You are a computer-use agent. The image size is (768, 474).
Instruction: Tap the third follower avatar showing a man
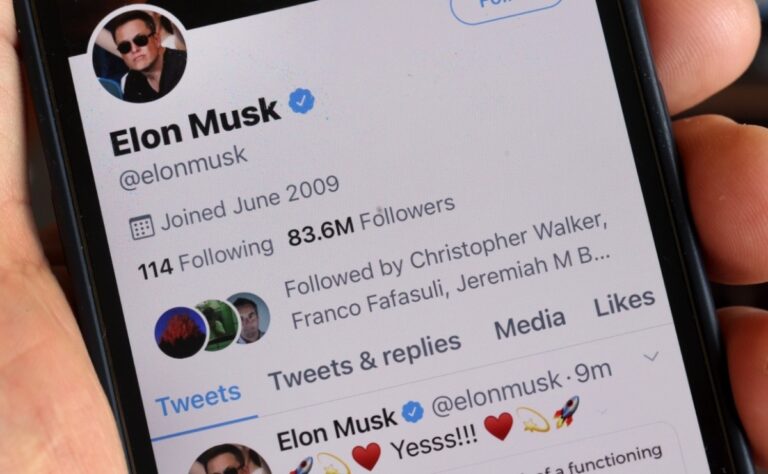coord(250,317)
